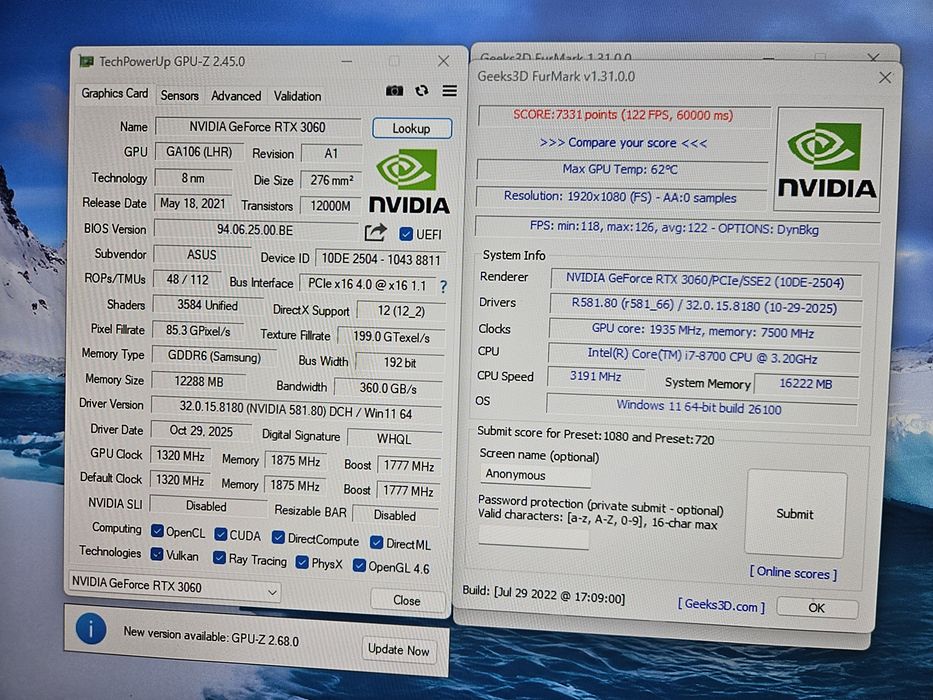Toggle the UEFI checkbox
The width and height of the screenshot is (933, 700).
coord(406,234)
